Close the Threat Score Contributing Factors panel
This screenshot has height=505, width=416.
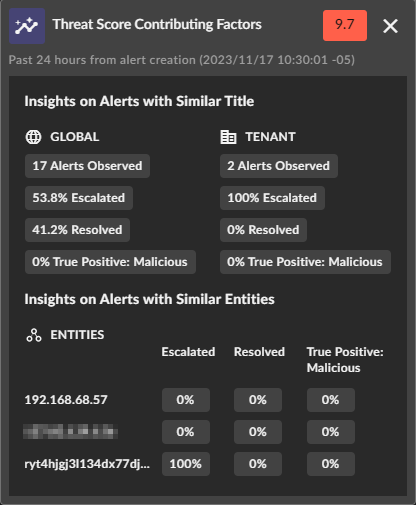click(x=390, y=26)
